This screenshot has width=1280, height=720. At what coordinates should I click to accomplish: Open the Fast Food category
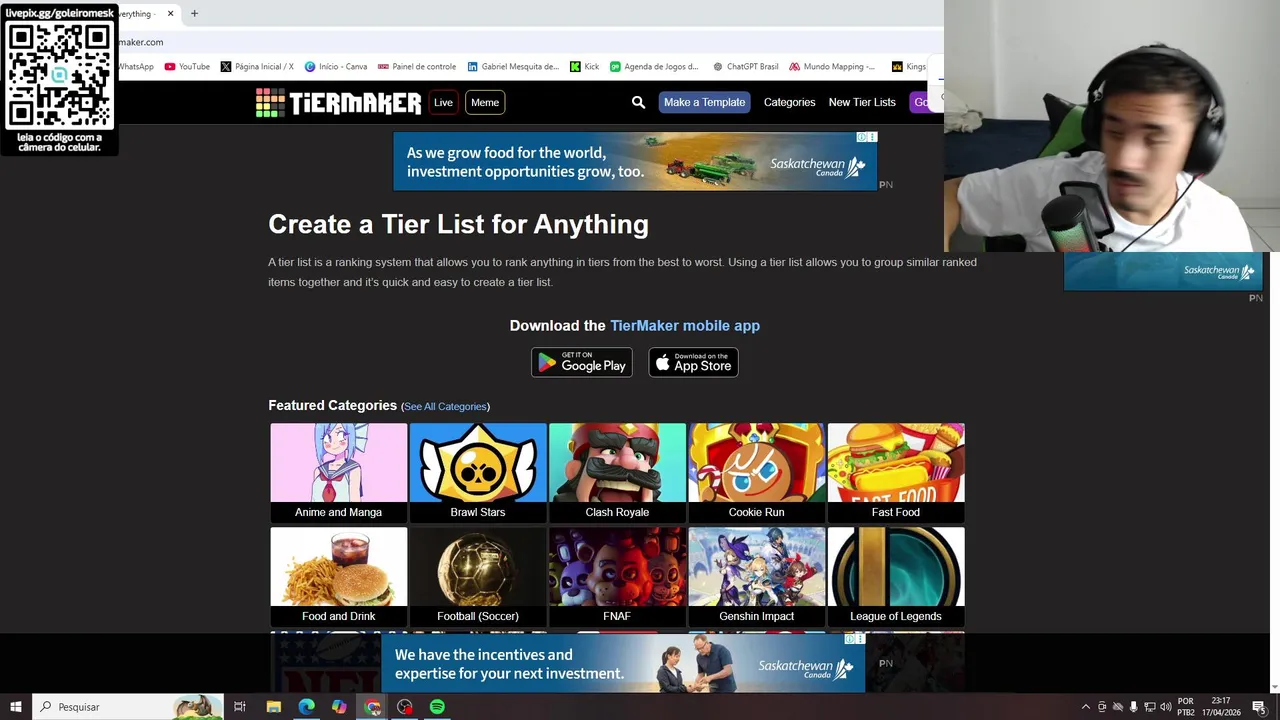896,472
